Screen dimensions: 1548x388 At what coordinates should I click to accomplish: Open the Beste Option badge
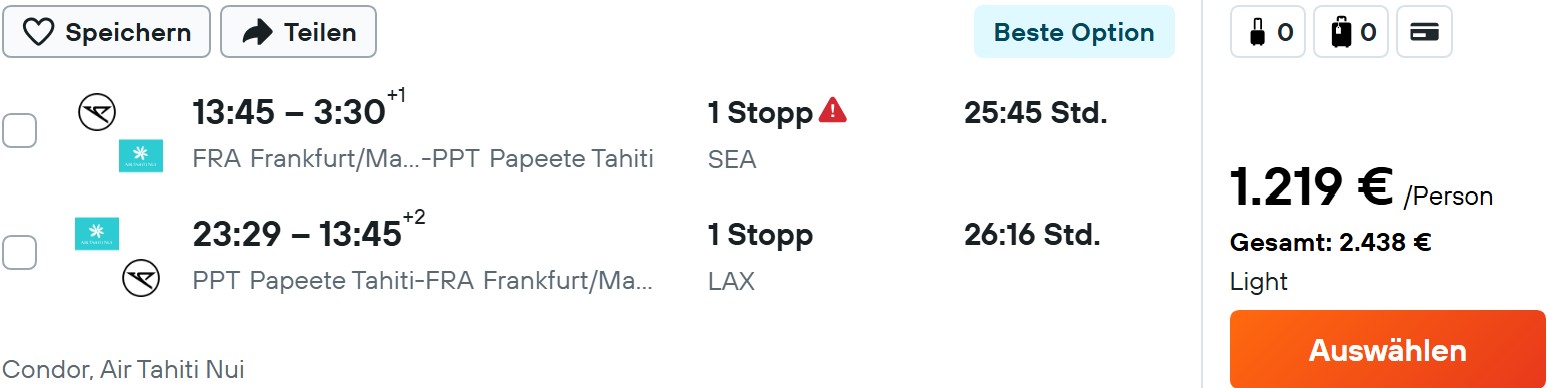coord(1074,32)
